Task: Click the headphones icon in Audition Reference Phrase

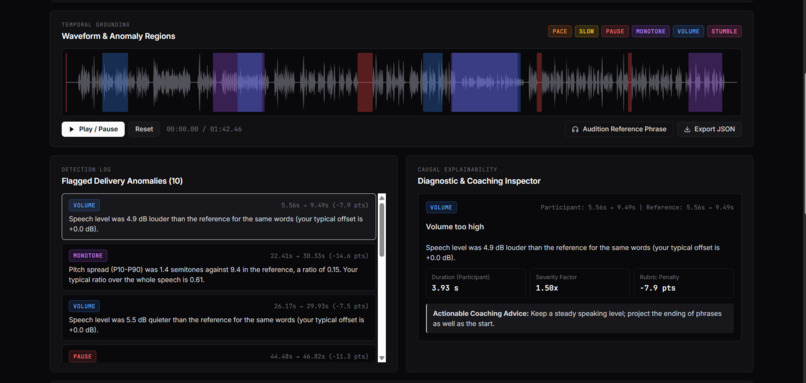Action: [575, 130]
